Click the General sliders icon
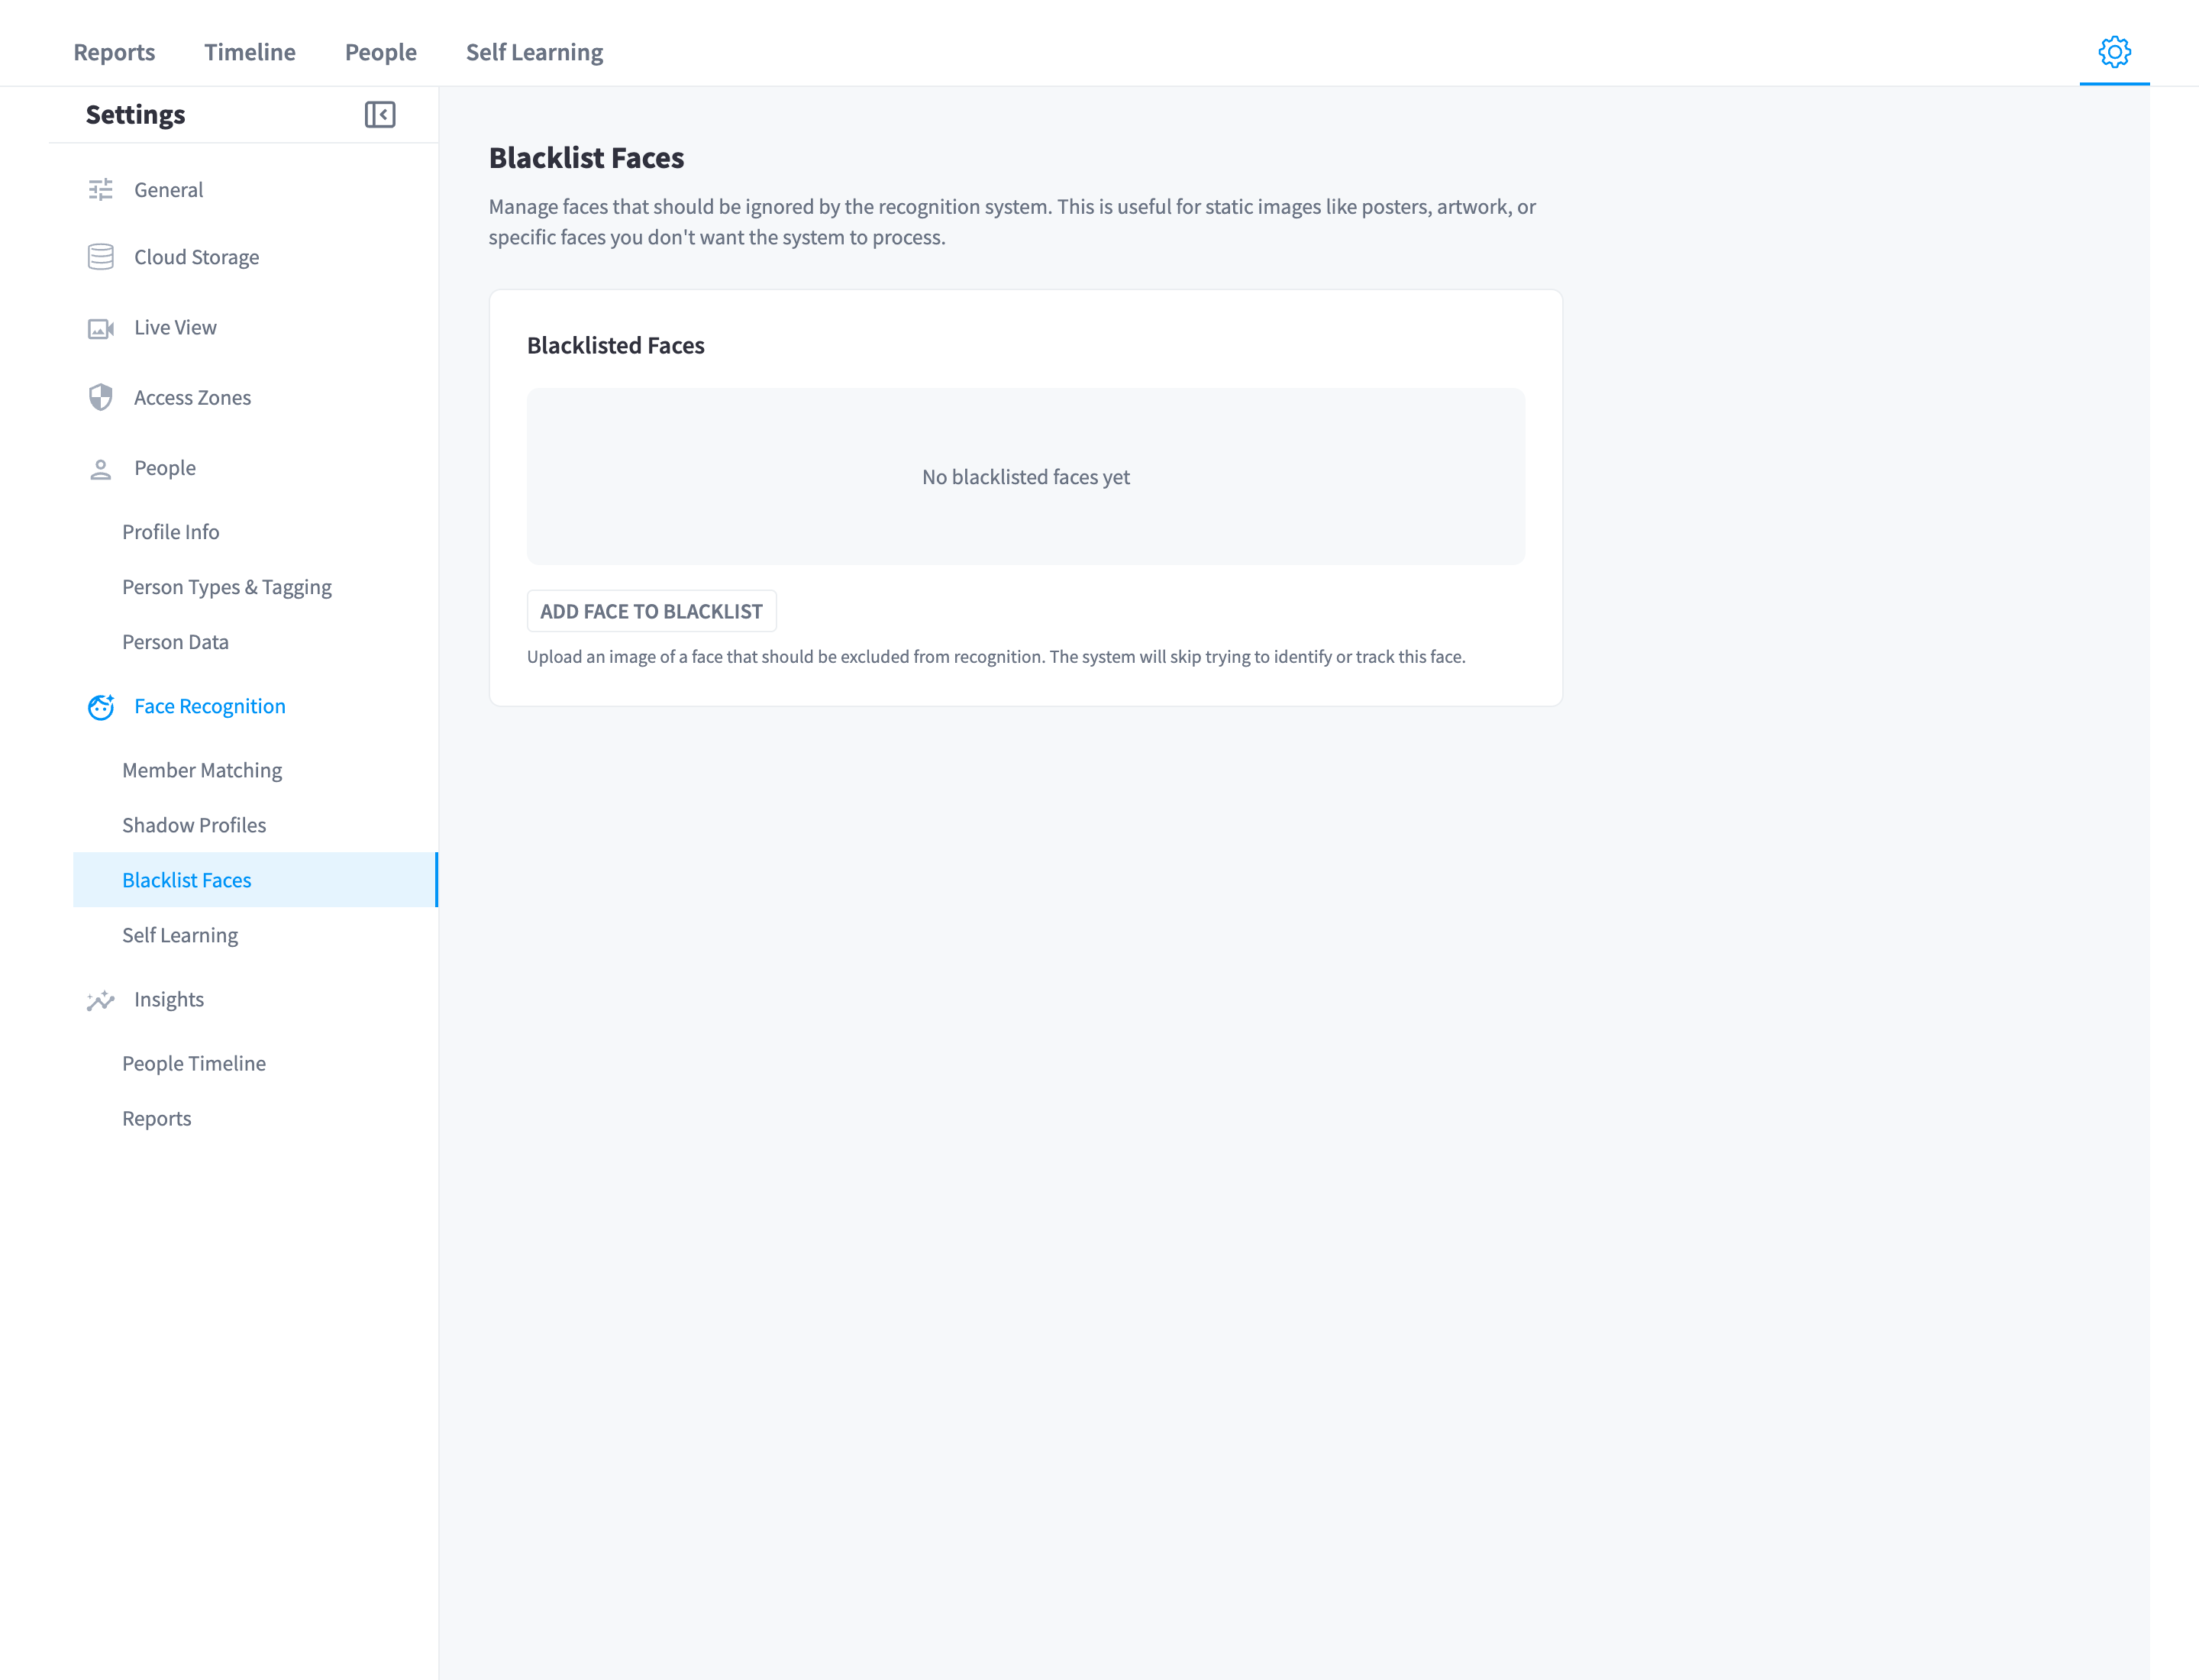Viewport: 2199px width, 1680px height. (x=101, y=190)
